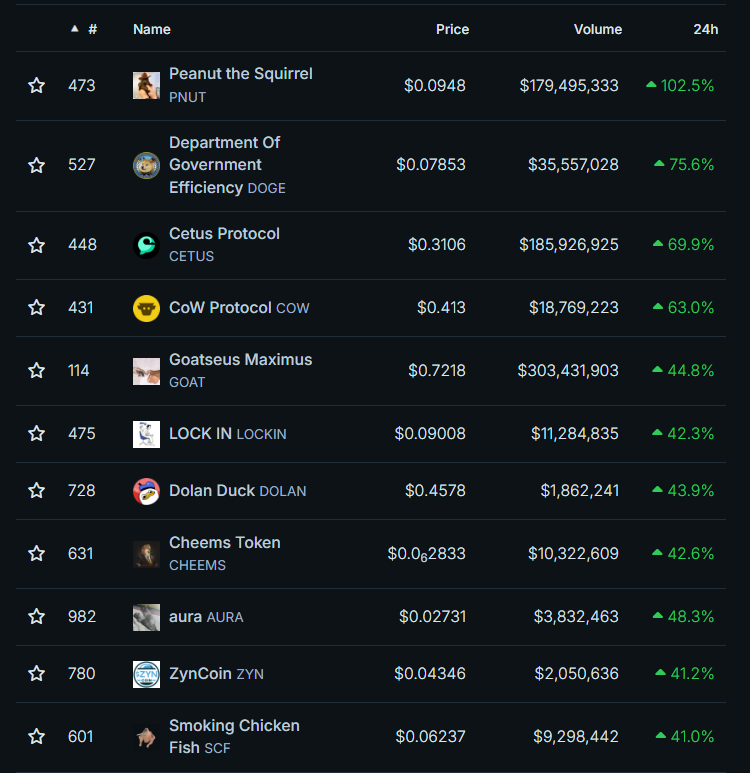Click CoW volume $18,769,223

coord(573,308)
